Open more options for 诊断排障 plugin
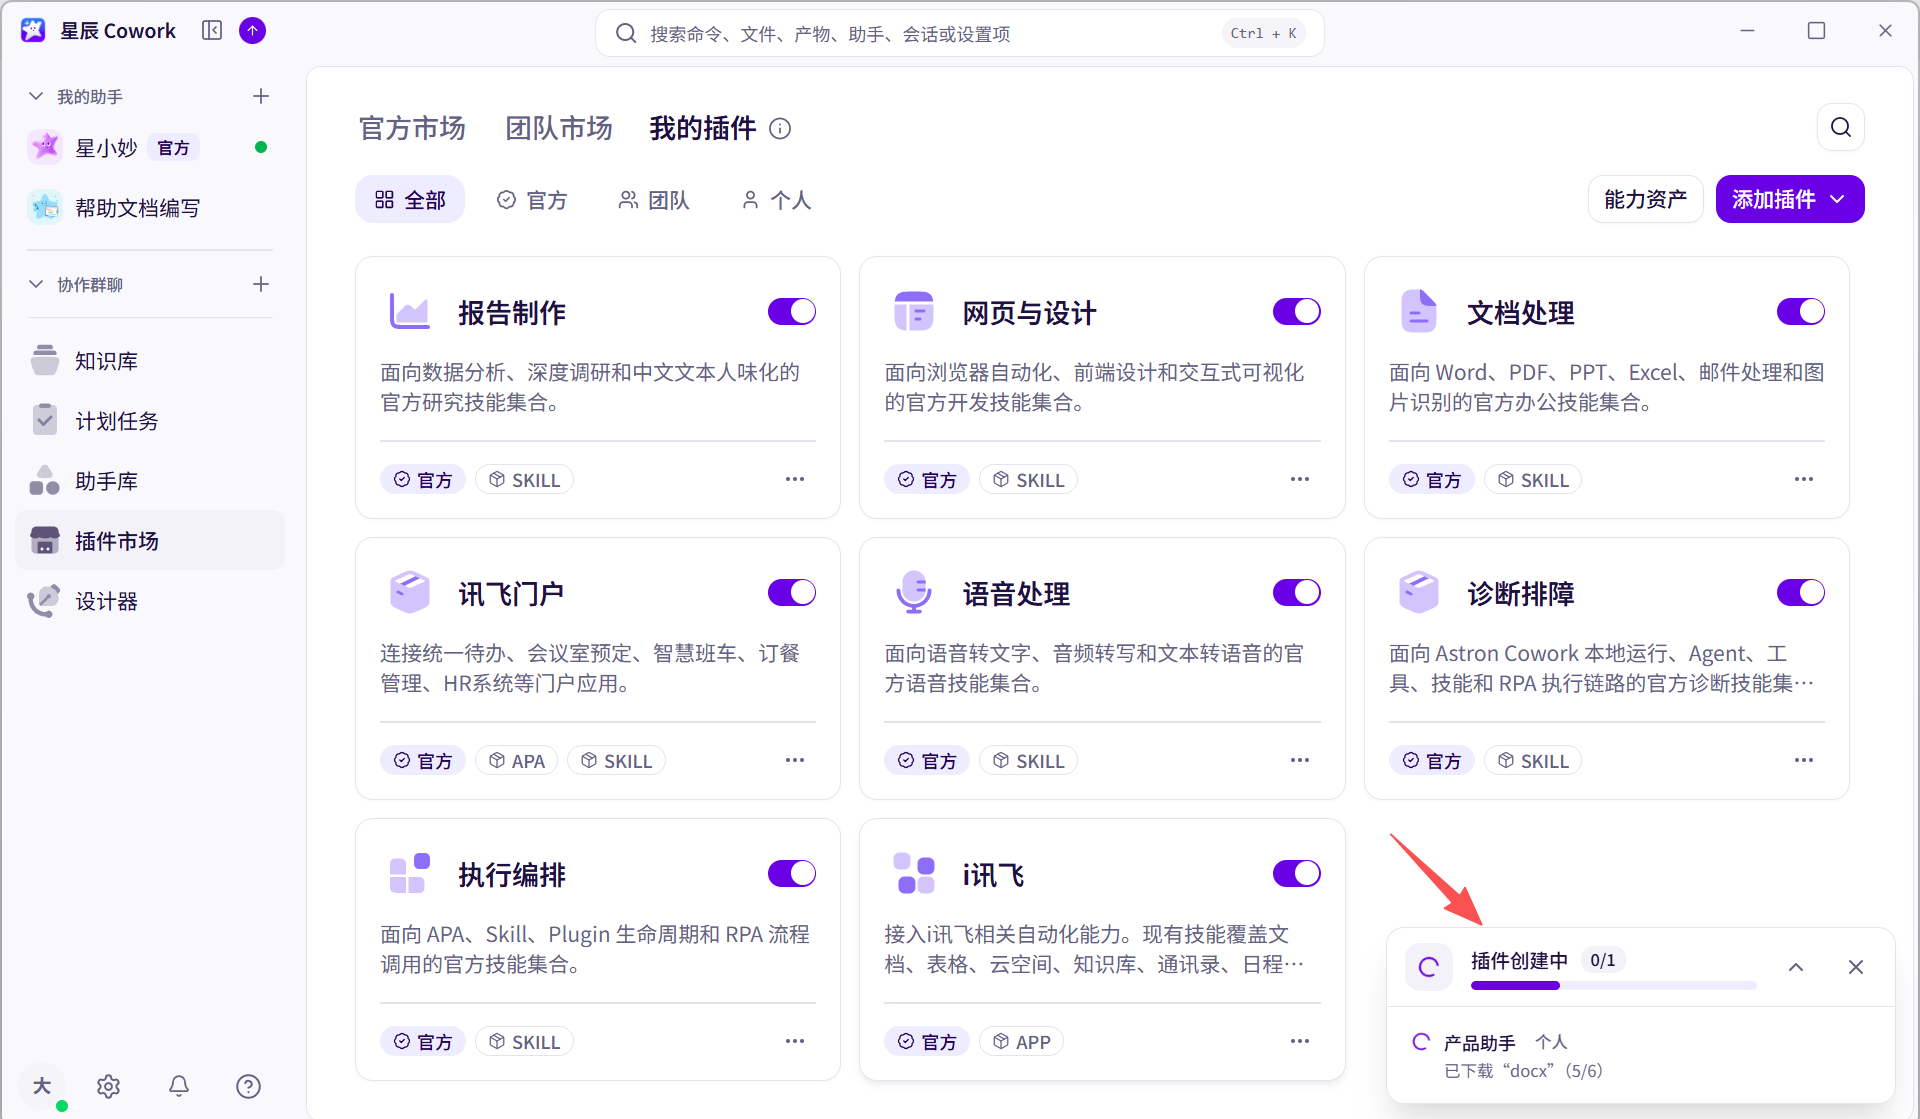 coord(1804,760)
